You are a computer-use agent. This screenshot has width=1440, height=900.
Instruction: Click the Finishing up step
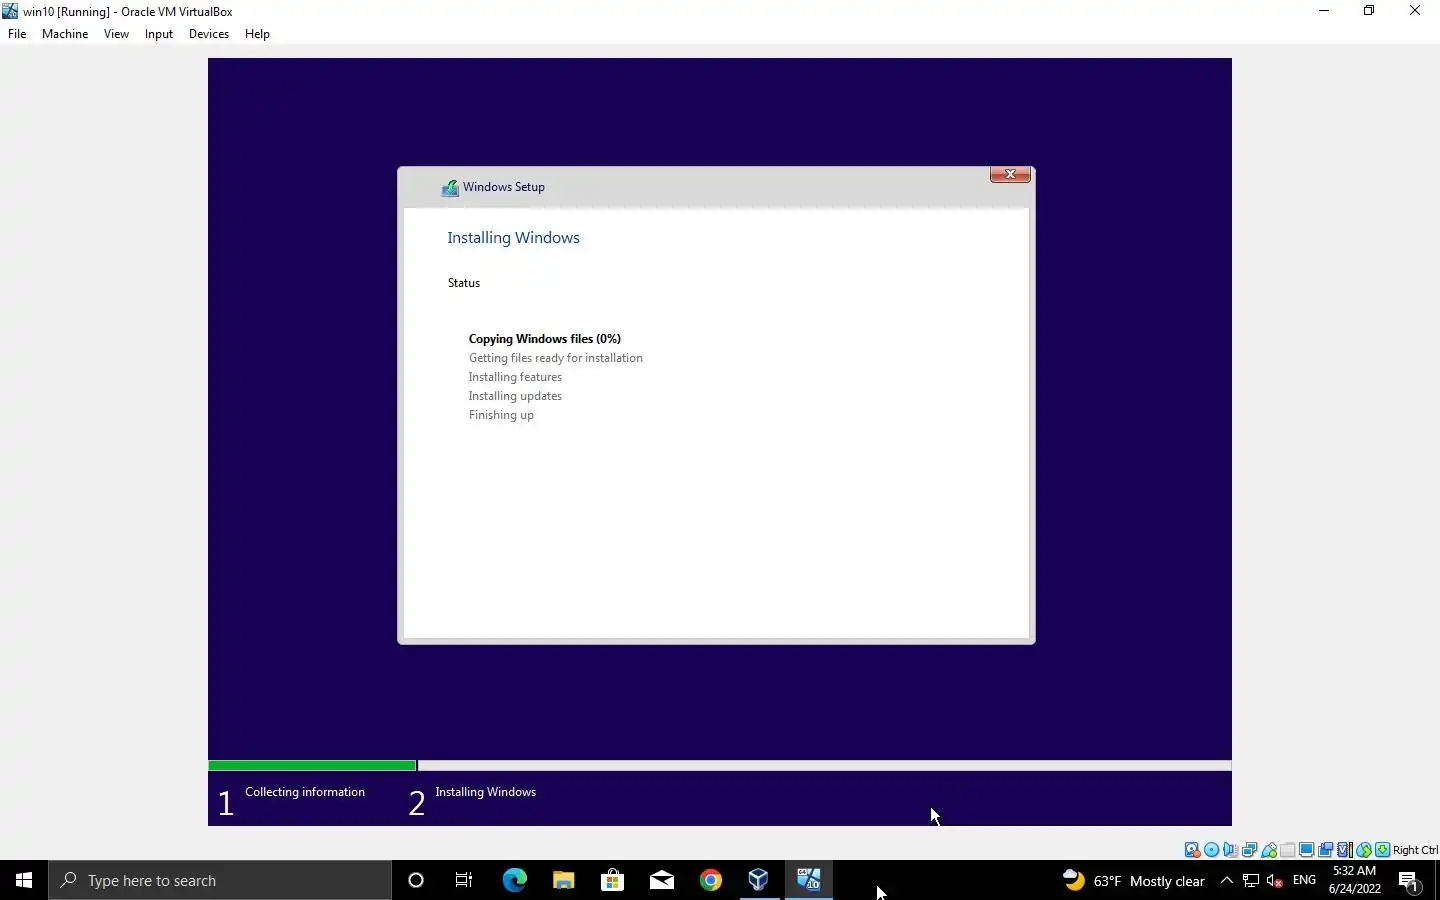click(501, 415)
